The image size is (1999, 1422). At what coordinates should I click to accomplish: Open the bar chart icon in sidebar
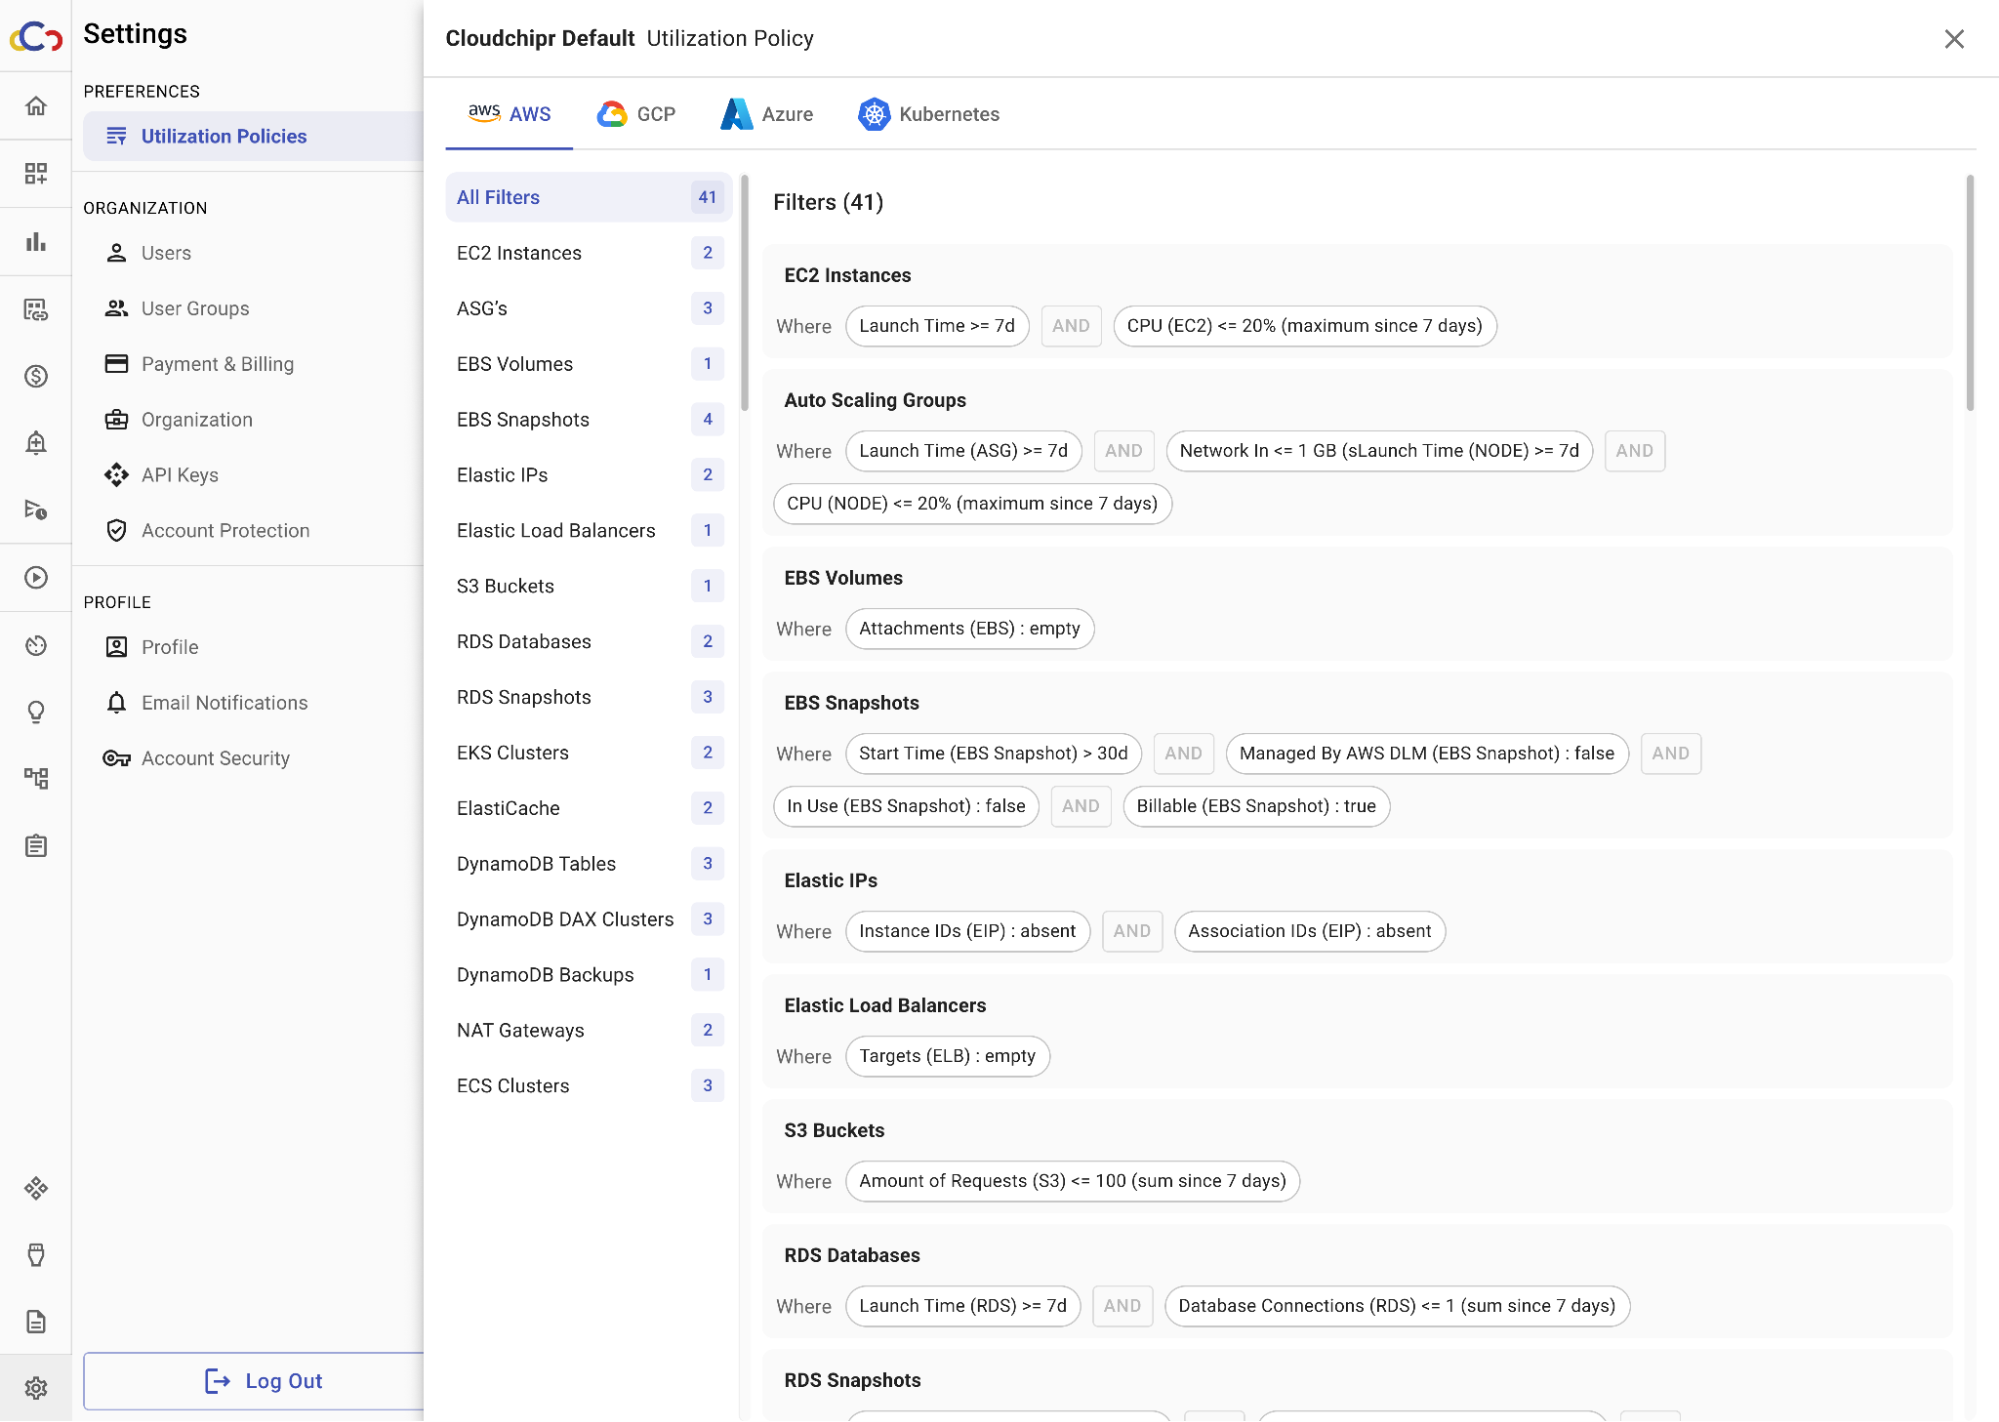pos(36,242)
